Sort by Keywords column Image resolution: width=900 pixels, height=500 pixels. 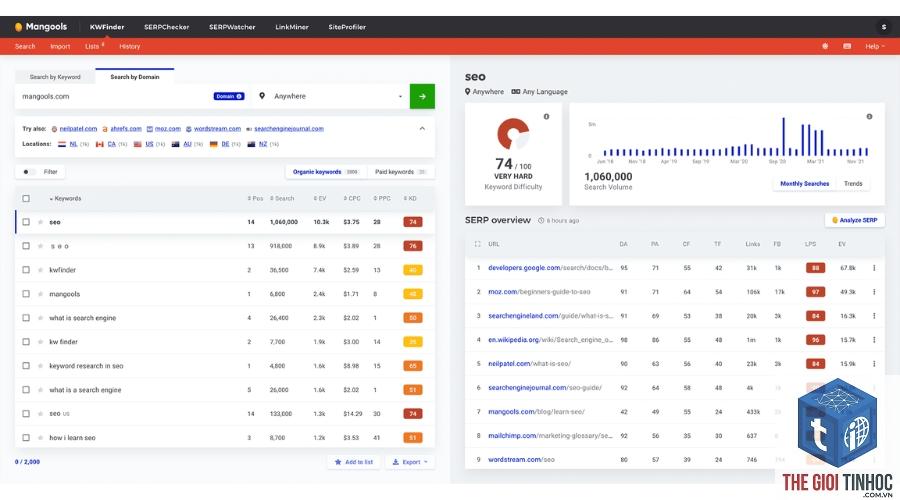click(65, 199)
